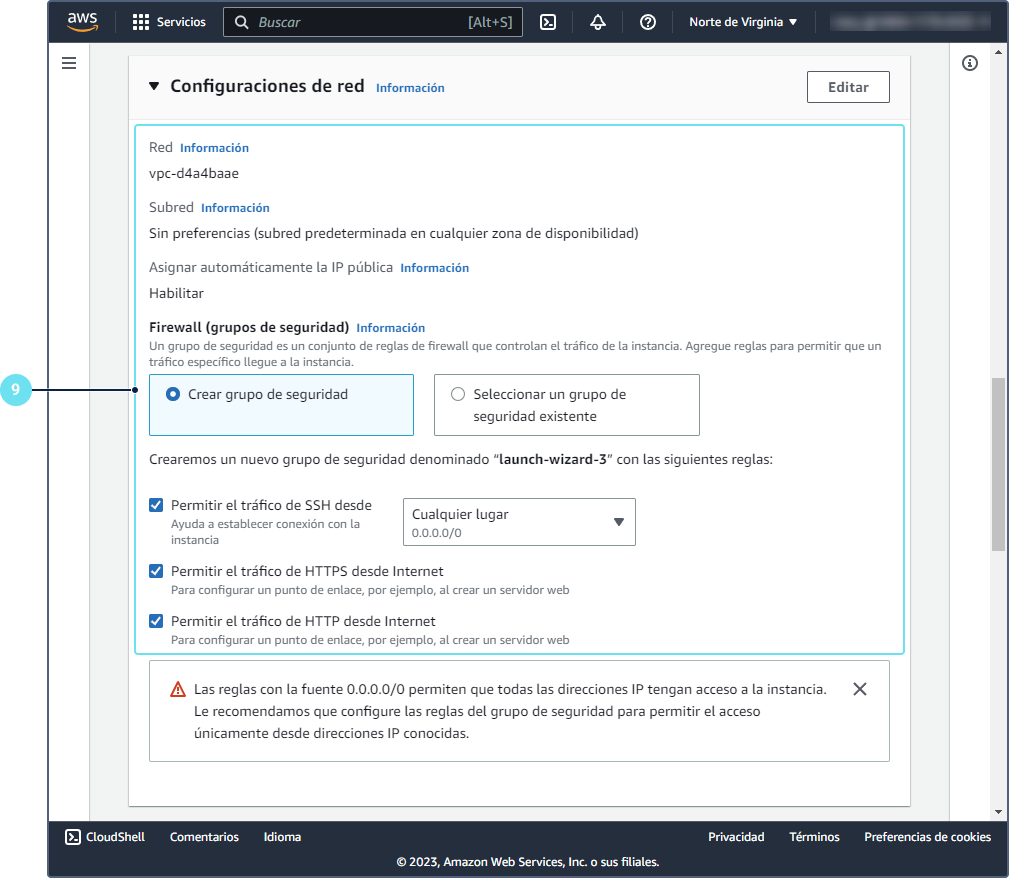Image resolution: width=1009 pixels, height=878 pixels.
Task: Uncheck Permitir tráfico de HTTPS desde Internet
Action: [x=156, y=572]
